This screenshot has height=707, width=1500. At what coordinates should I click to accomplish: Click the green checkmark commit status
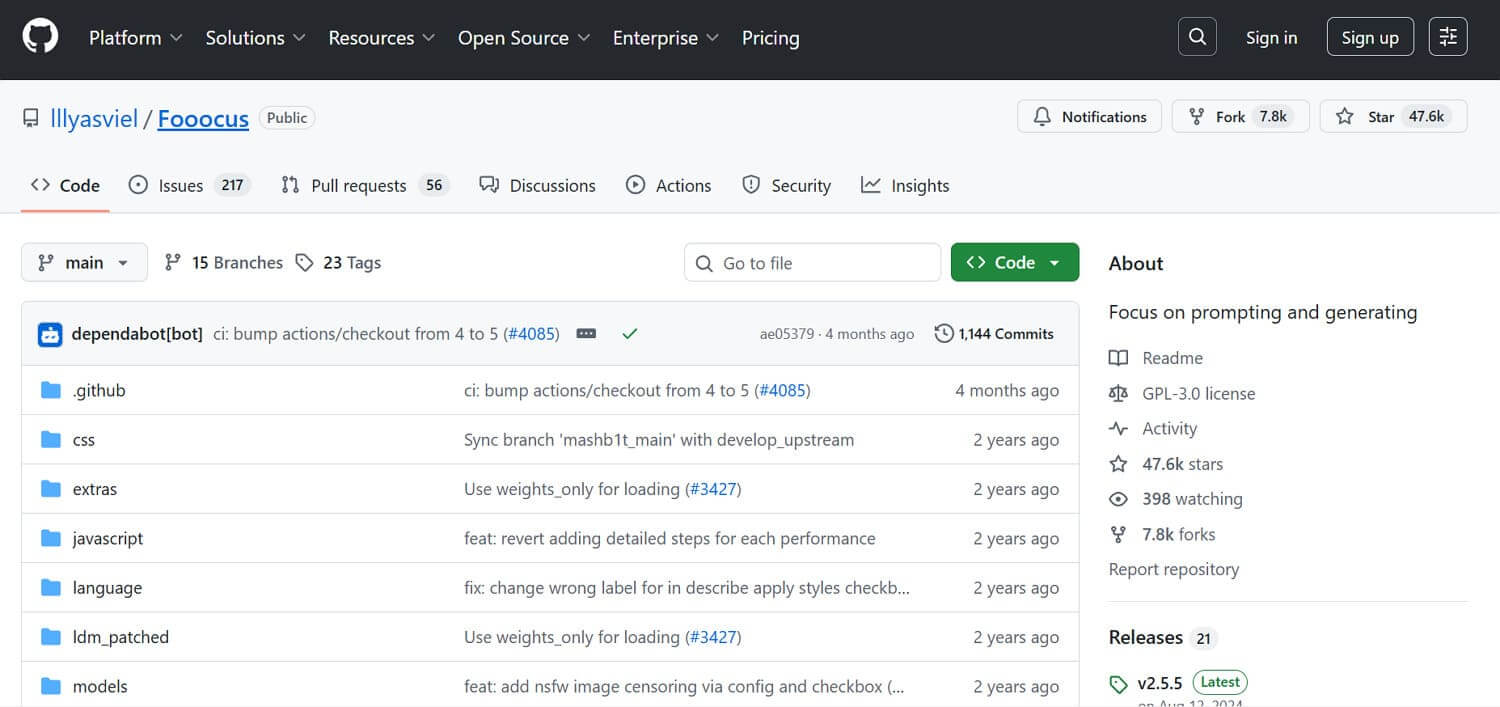click(x=629, y=334)
